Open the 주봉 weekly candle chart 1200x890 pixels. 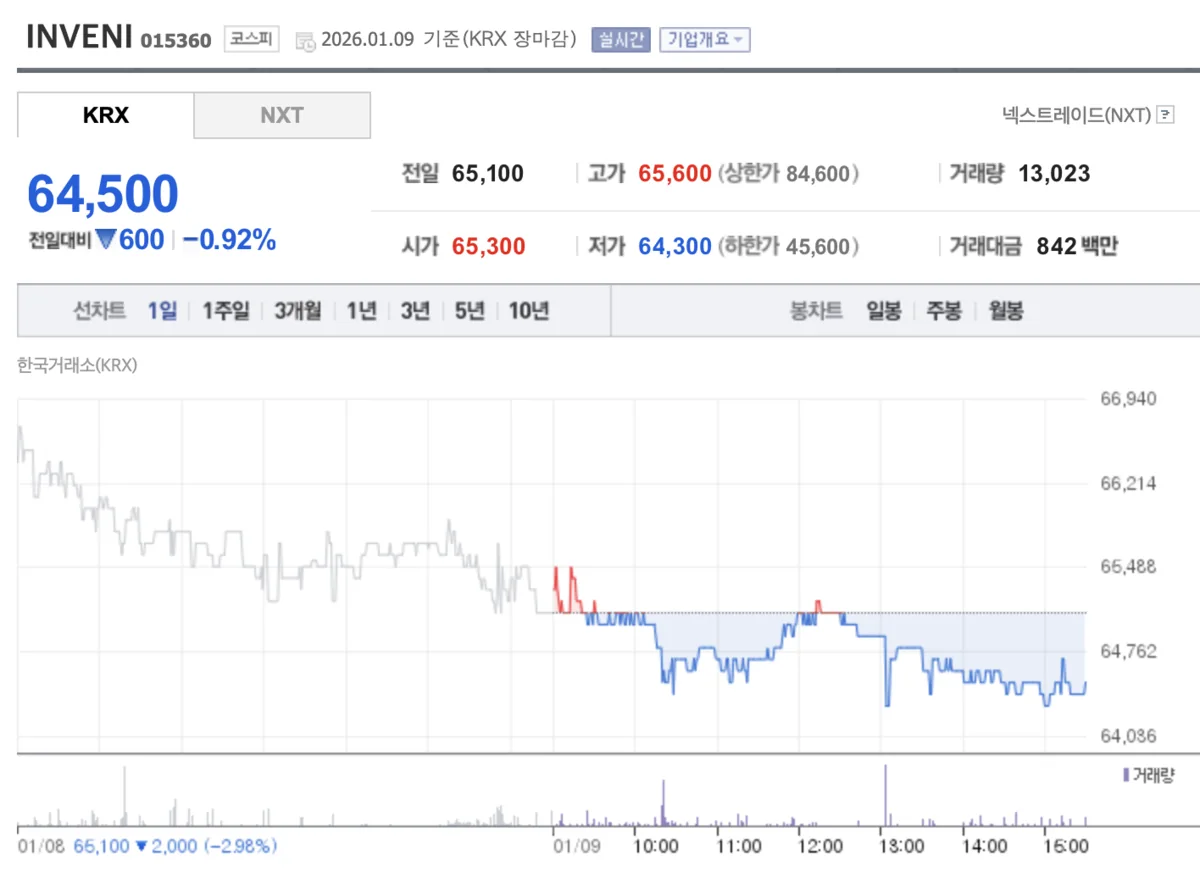pyautogui.click(x=944, y=311)
